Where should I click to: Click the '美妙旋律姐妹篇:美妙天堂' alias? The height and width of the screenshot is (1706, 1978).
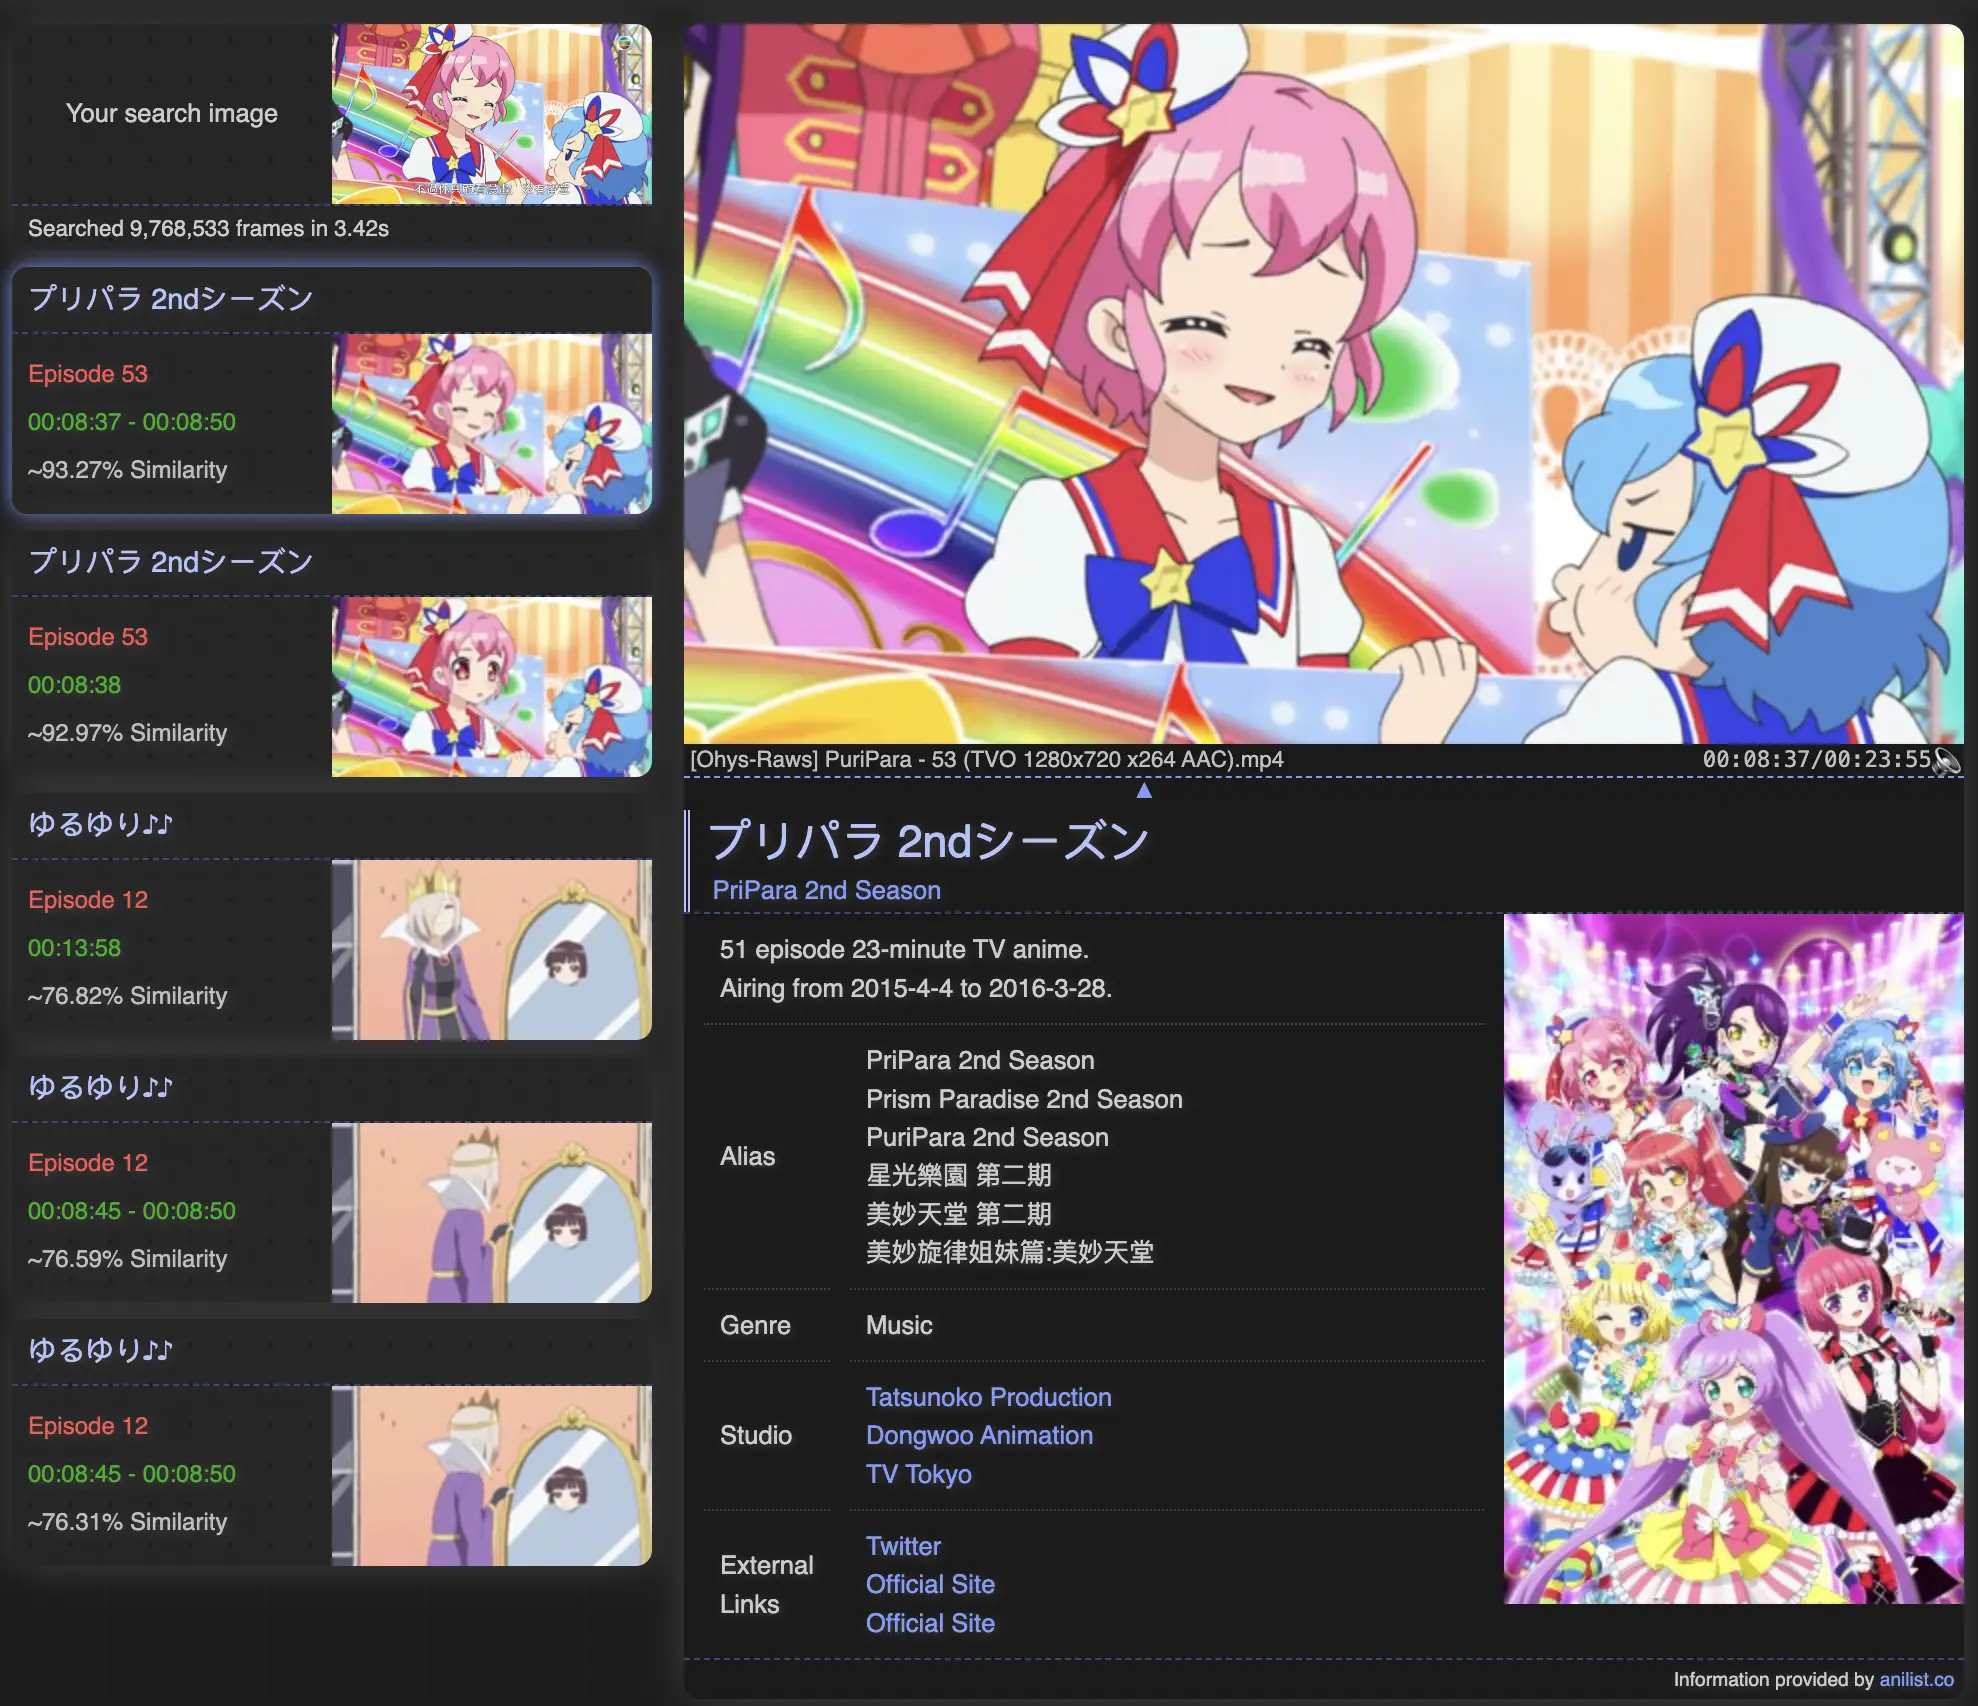(x=1010, y=1252)
